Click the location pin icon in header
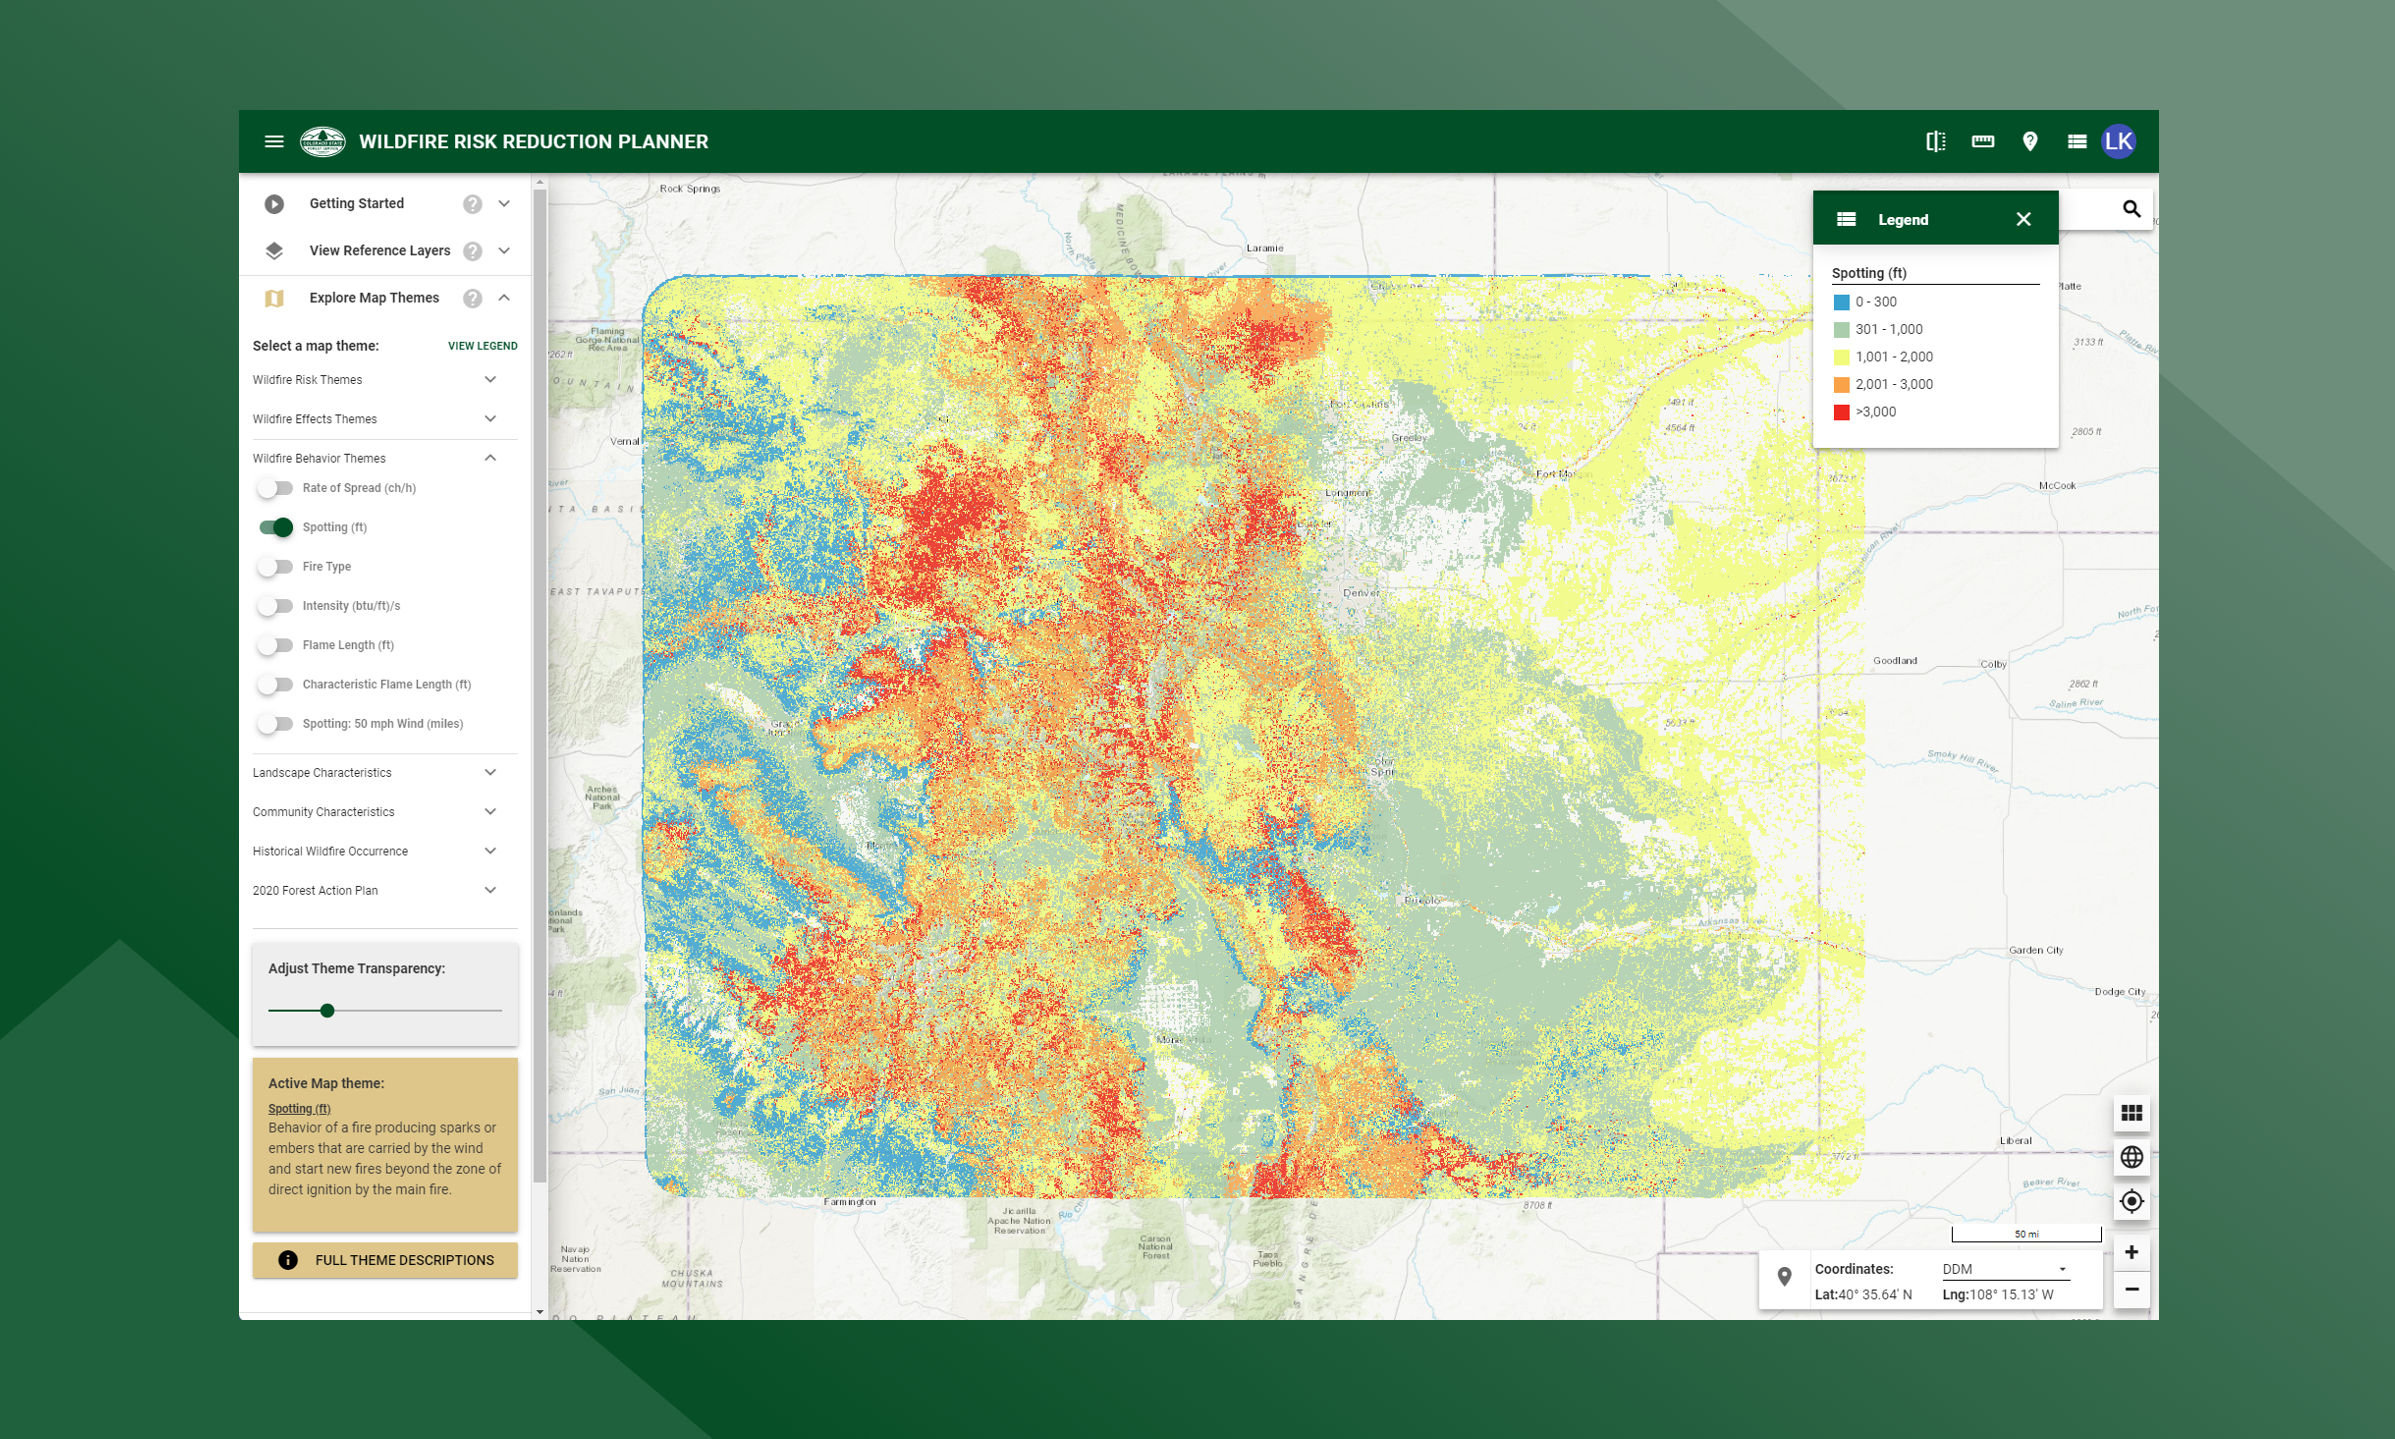This screenshot has height=1439, width=2395. point(2029,142)
